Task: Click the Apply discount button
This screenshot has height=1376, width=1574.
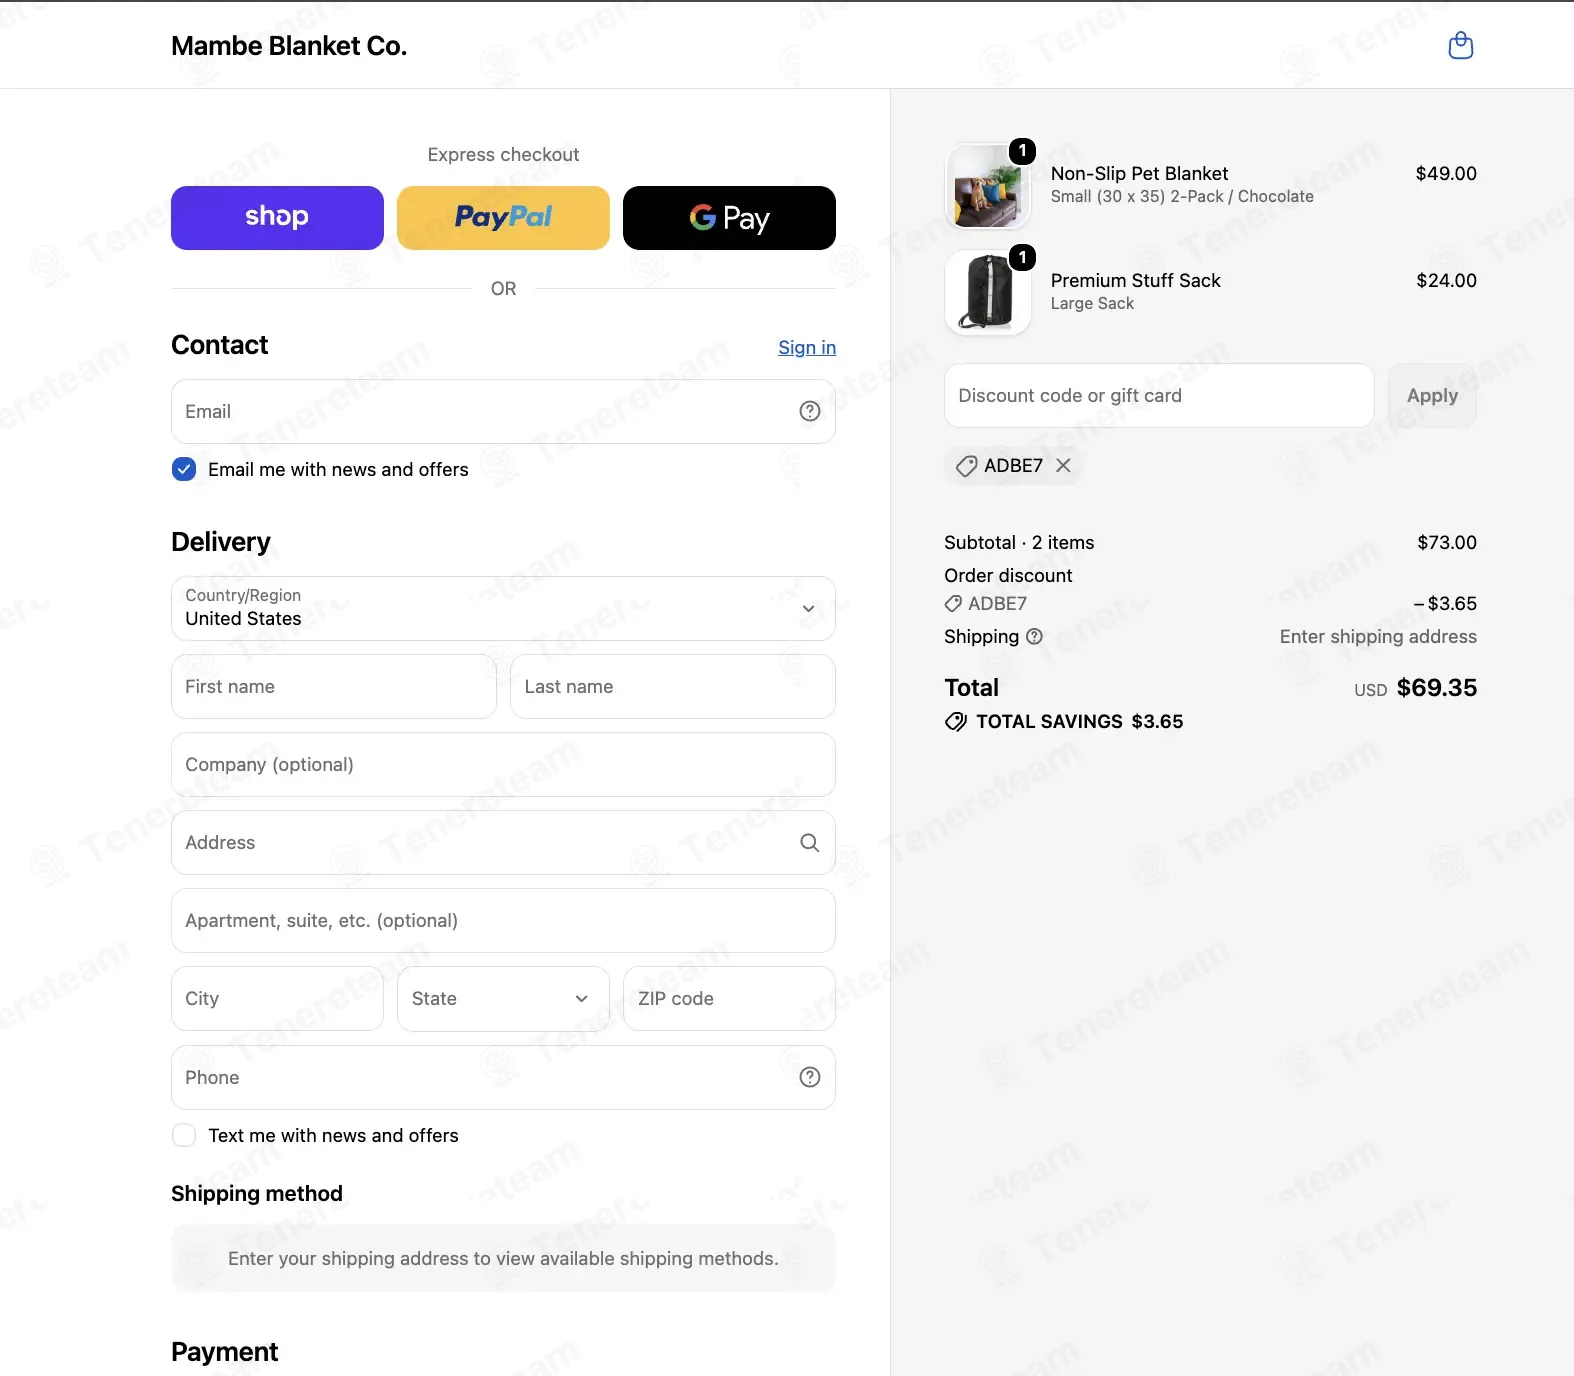Action: [1432, 395]
